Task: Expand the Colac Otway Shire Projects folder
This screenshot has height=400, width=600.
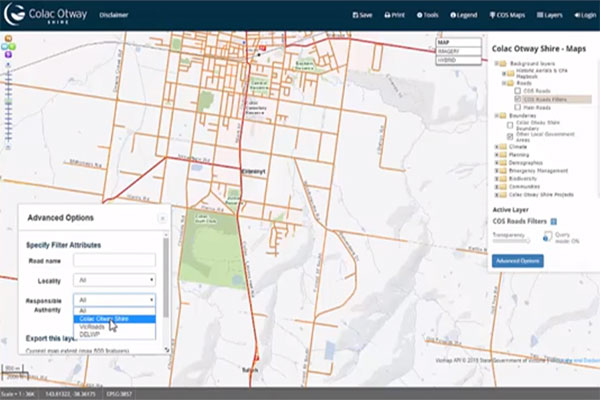Action: click(x=496, y=195)
